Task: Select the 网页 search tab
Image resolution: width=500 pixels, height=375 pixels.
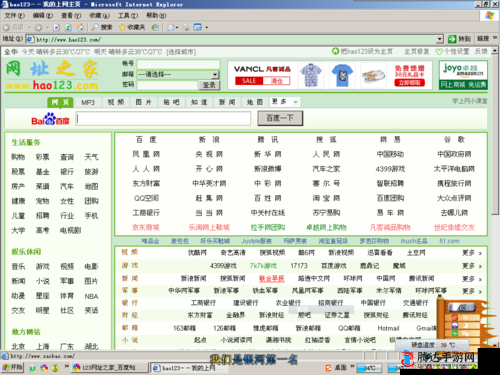Action: [x=60, y=102]
